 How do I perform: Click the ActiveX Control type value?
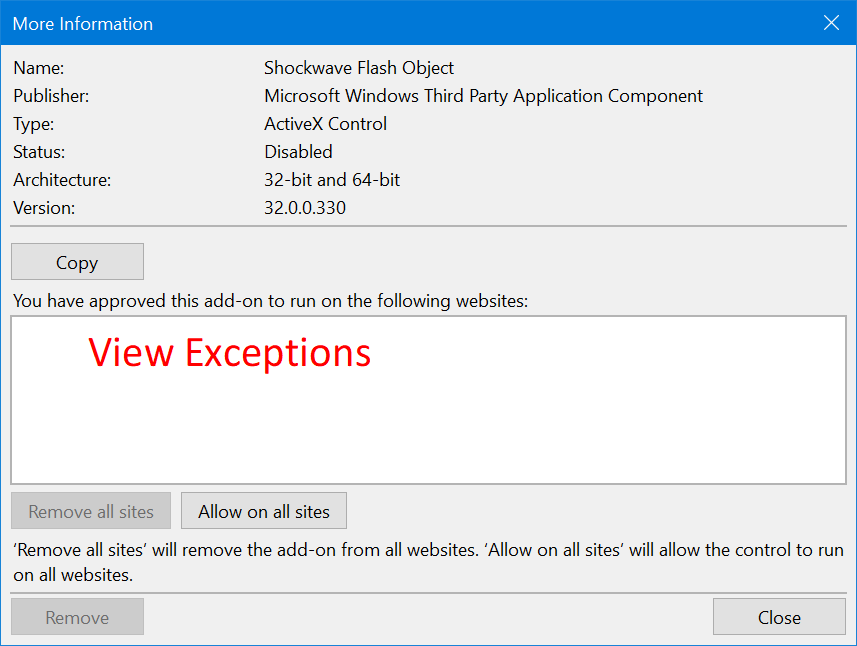click(325, 124)
